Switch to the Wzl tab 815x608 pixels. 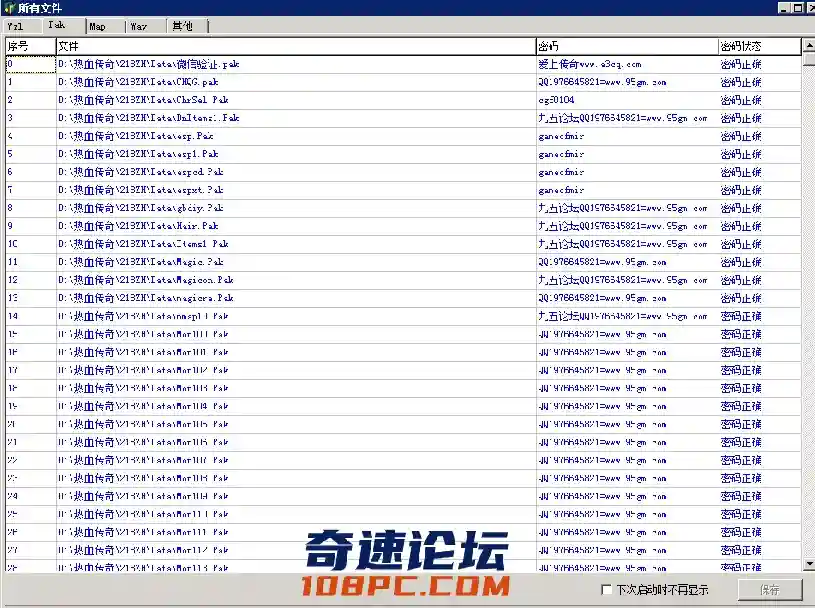[x=22, y=27]
